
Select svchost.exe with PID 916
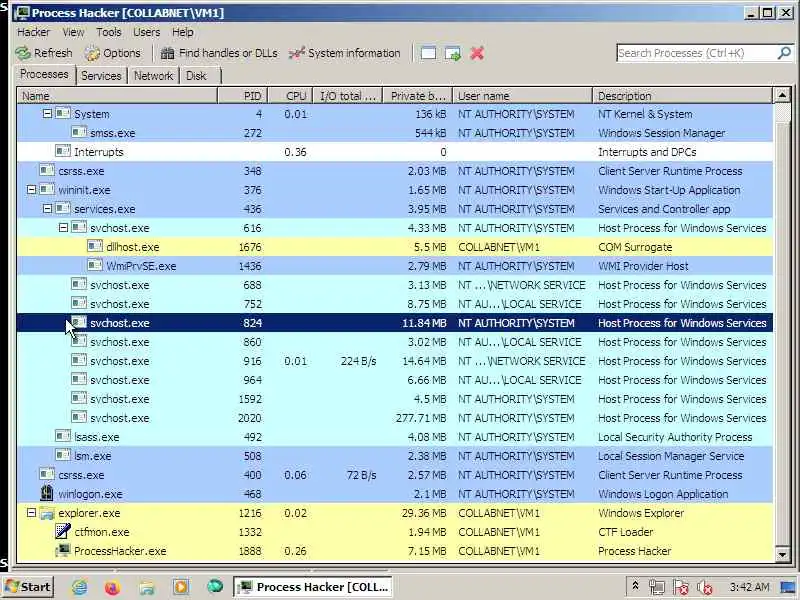coord(395,361)
